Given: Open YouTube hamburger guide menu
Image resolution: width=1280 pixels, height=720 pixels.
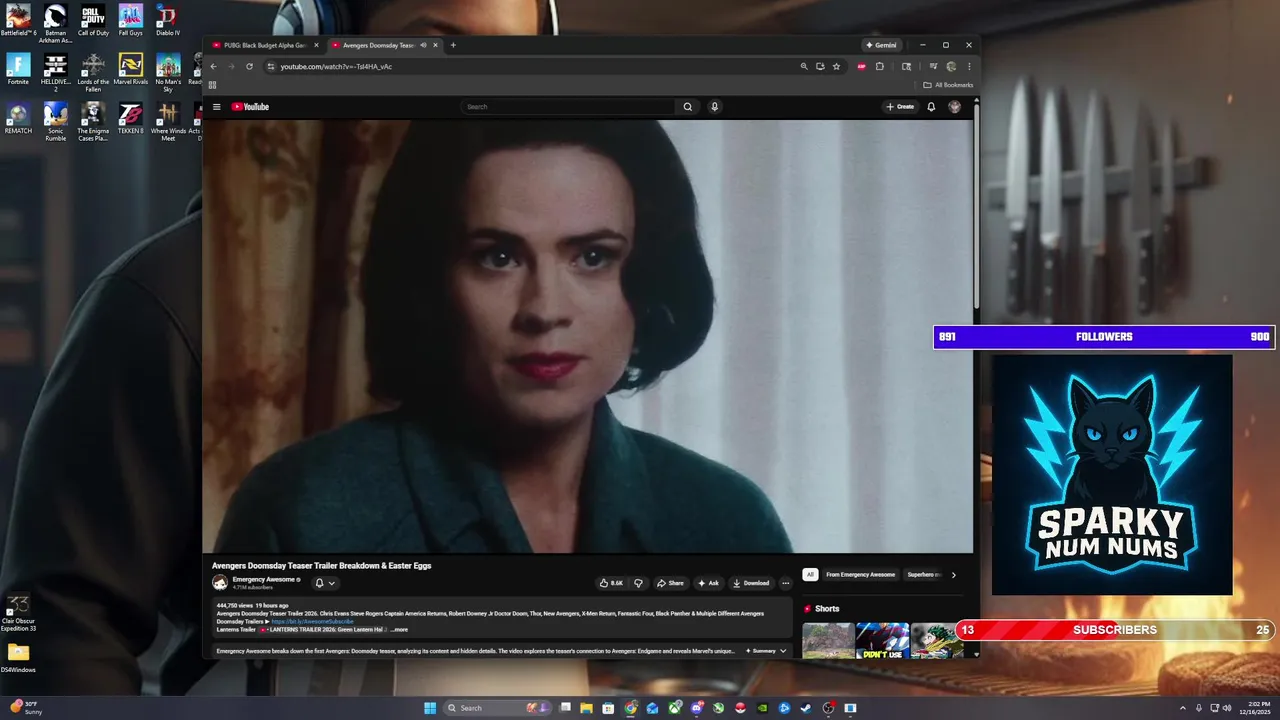Looking at the screenshot, I should coord(216,107).
